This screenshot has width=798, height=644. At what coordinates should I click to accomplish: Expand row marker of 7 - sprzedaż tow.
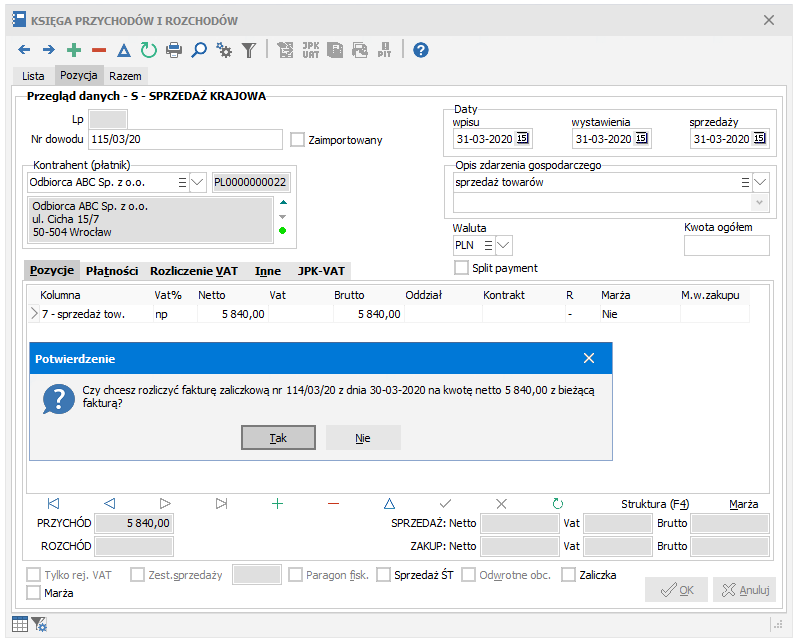click(x=34, y=314)
